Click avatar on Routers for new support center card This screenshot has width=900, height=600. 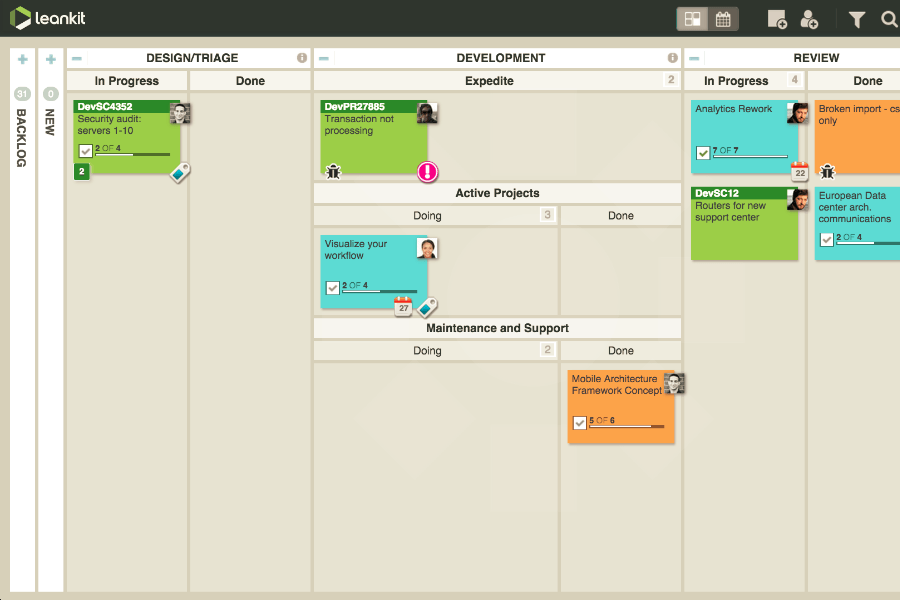798,199
